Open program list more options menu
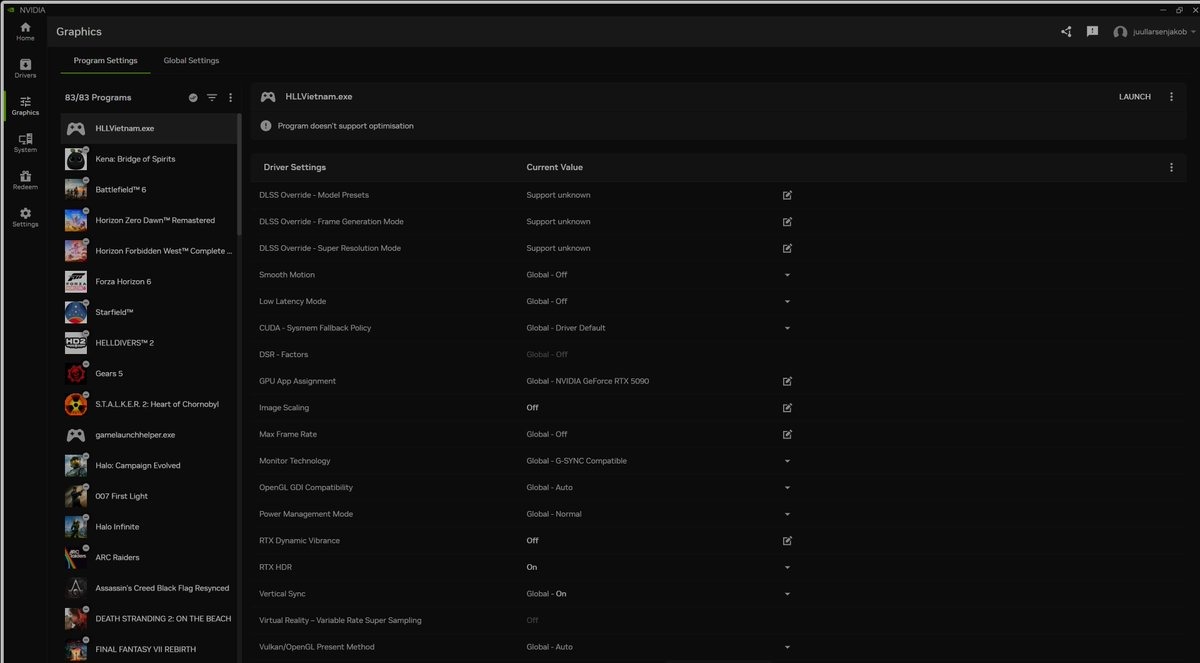This screenshot has width=1200, height=663. [231, 98]
